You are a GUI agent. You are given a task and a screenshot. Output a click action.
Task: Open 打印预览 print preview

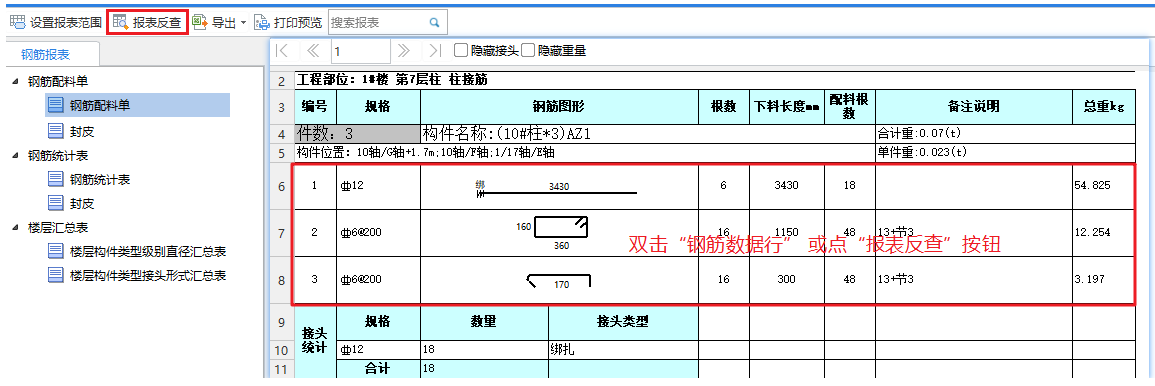pos(288,22)
